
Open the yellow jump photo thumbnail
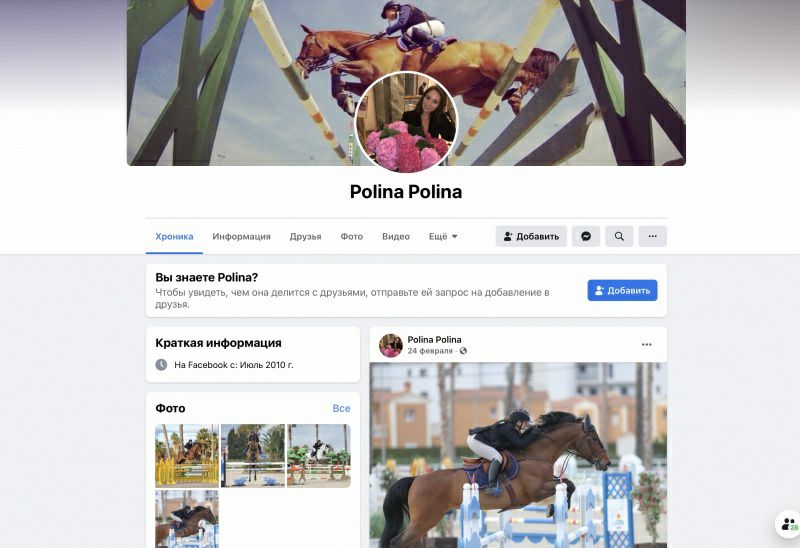point(187,456)
